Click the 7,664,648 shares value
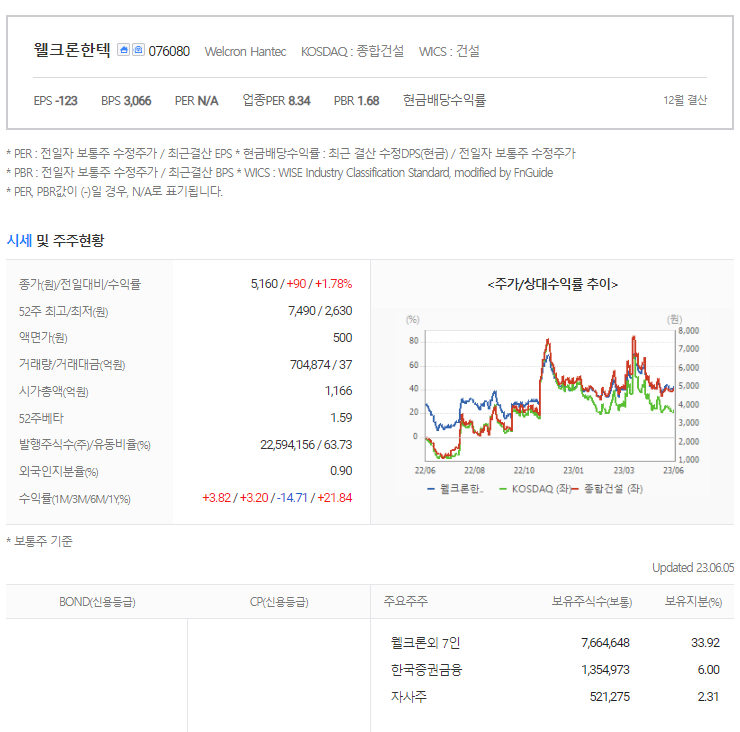The height and width of the screenshot is (732, 740). click(x=605, y=643)
